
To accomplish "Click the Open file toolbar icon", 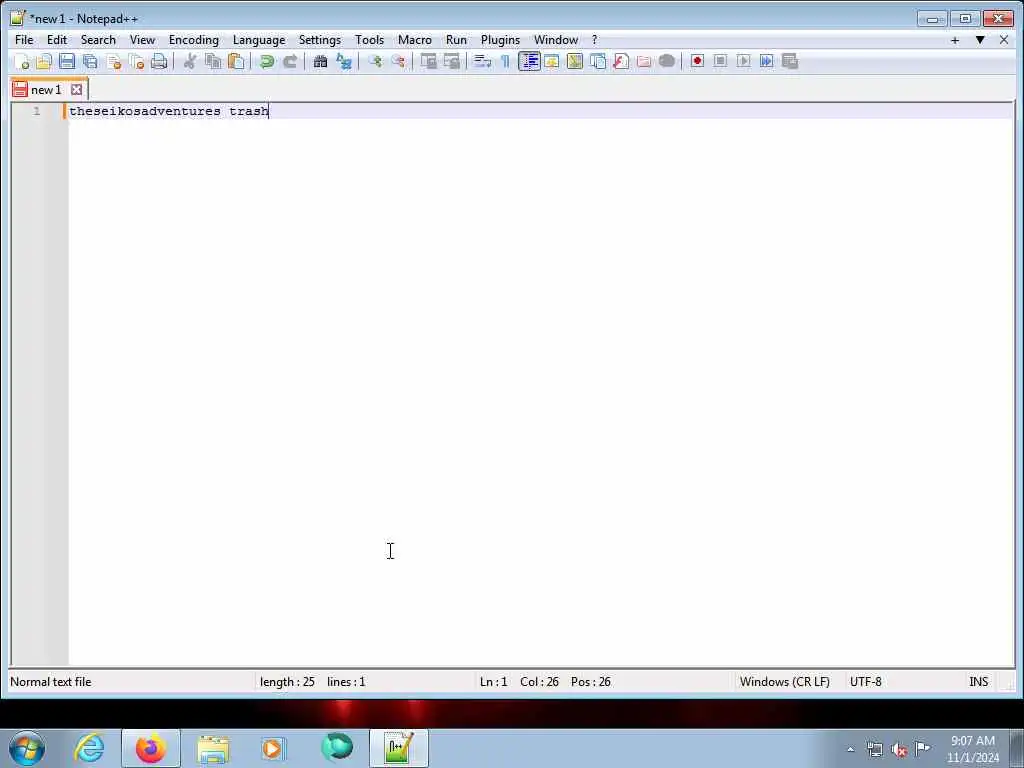I will (44, 61).
